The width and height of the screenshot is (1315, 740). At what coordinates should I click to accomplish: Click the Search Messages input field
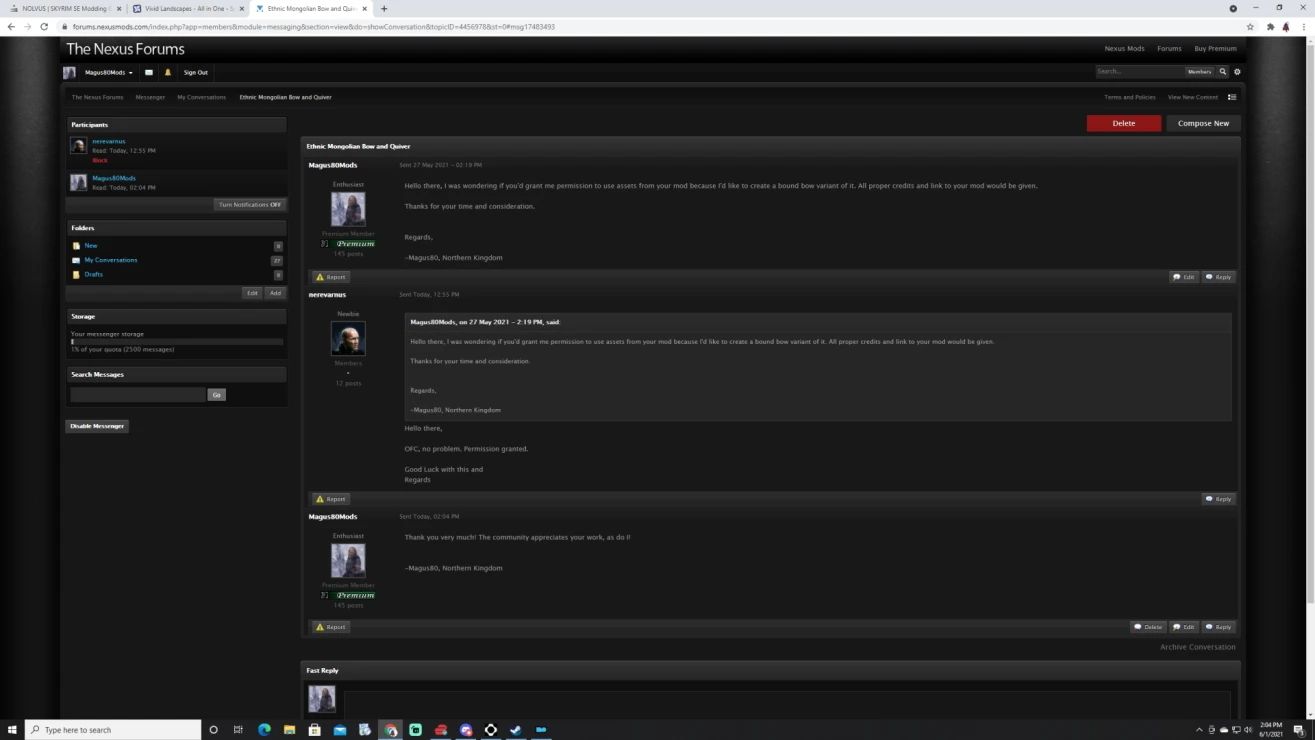(x=137, y=395)
